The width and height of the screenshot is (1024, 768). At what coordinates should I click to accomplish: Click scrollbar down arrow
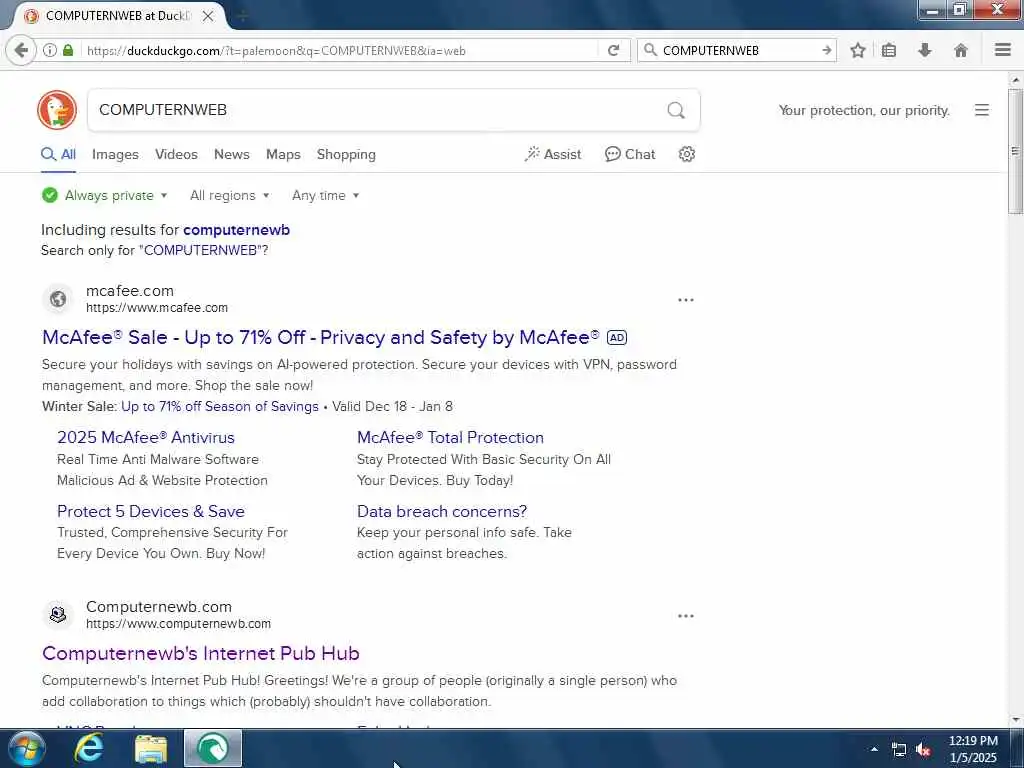pyautogui.click(x=1016, y=720)
